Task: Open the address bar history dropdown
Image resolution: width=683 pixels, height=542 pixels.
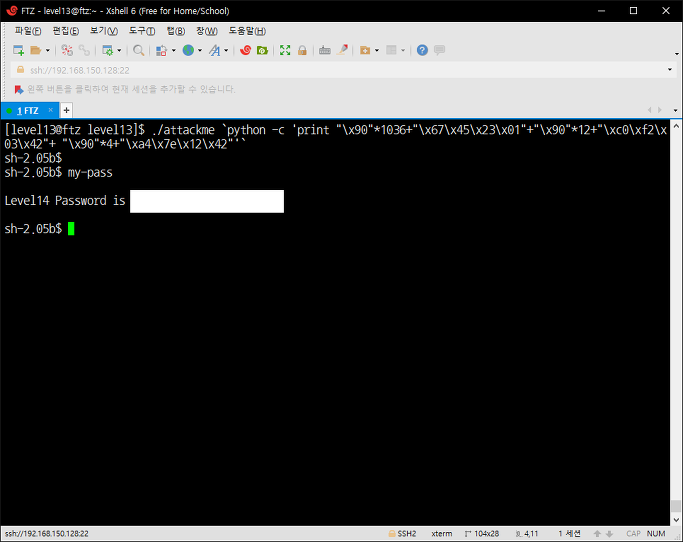Action: point(670,70)
